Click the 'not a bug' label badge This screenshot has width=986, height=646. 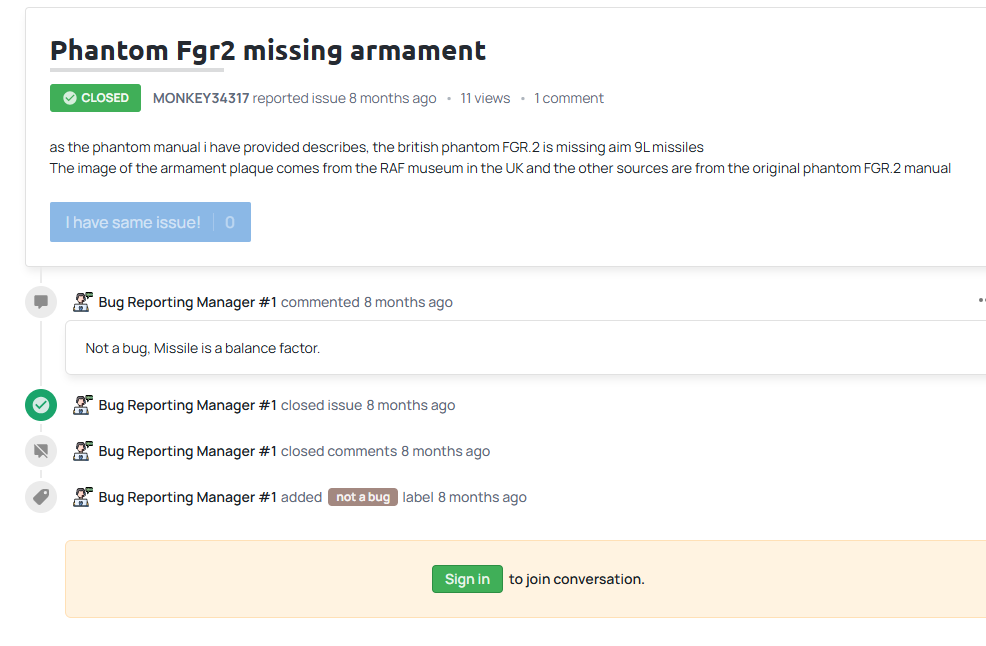tap(363, 497)
